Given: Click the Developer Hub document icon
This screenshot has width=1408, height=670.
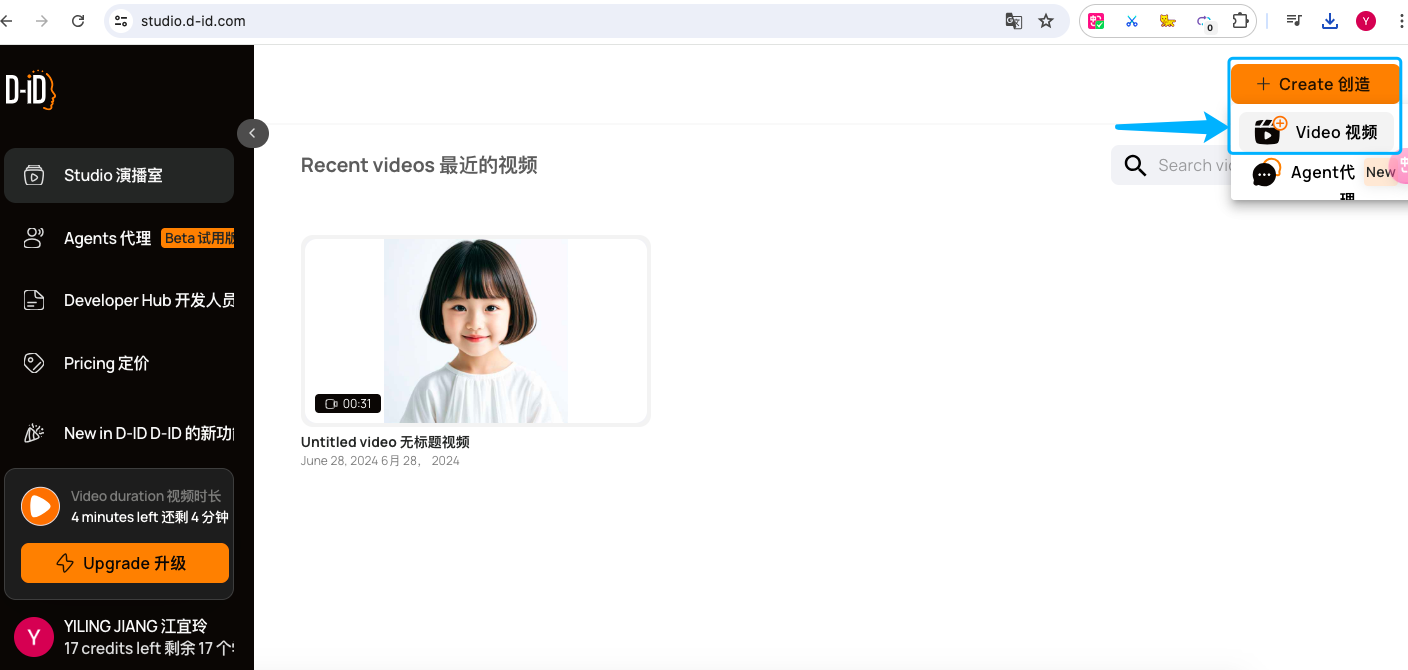Looking at the screenshot, I should pos(34,300).
